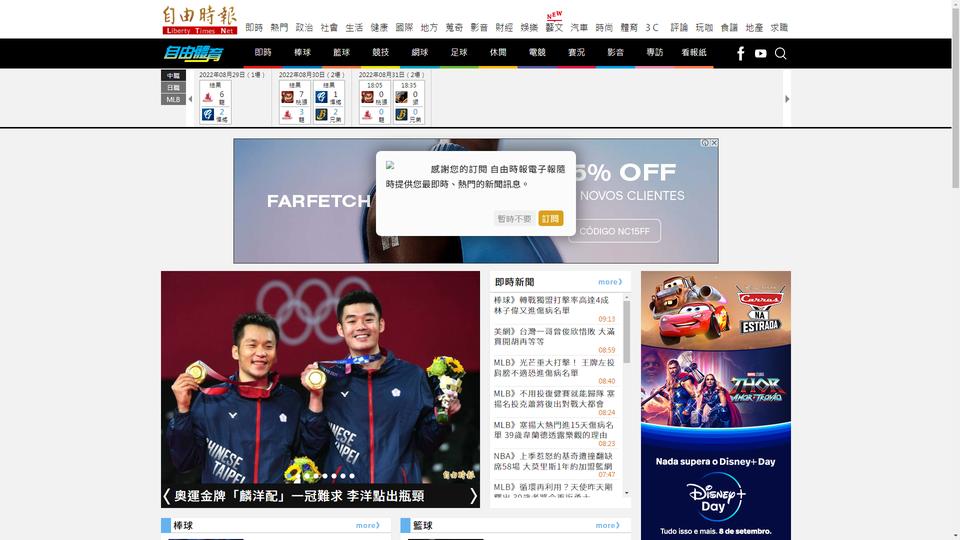Click 訂閱 button in notification popup

point(550,219)
